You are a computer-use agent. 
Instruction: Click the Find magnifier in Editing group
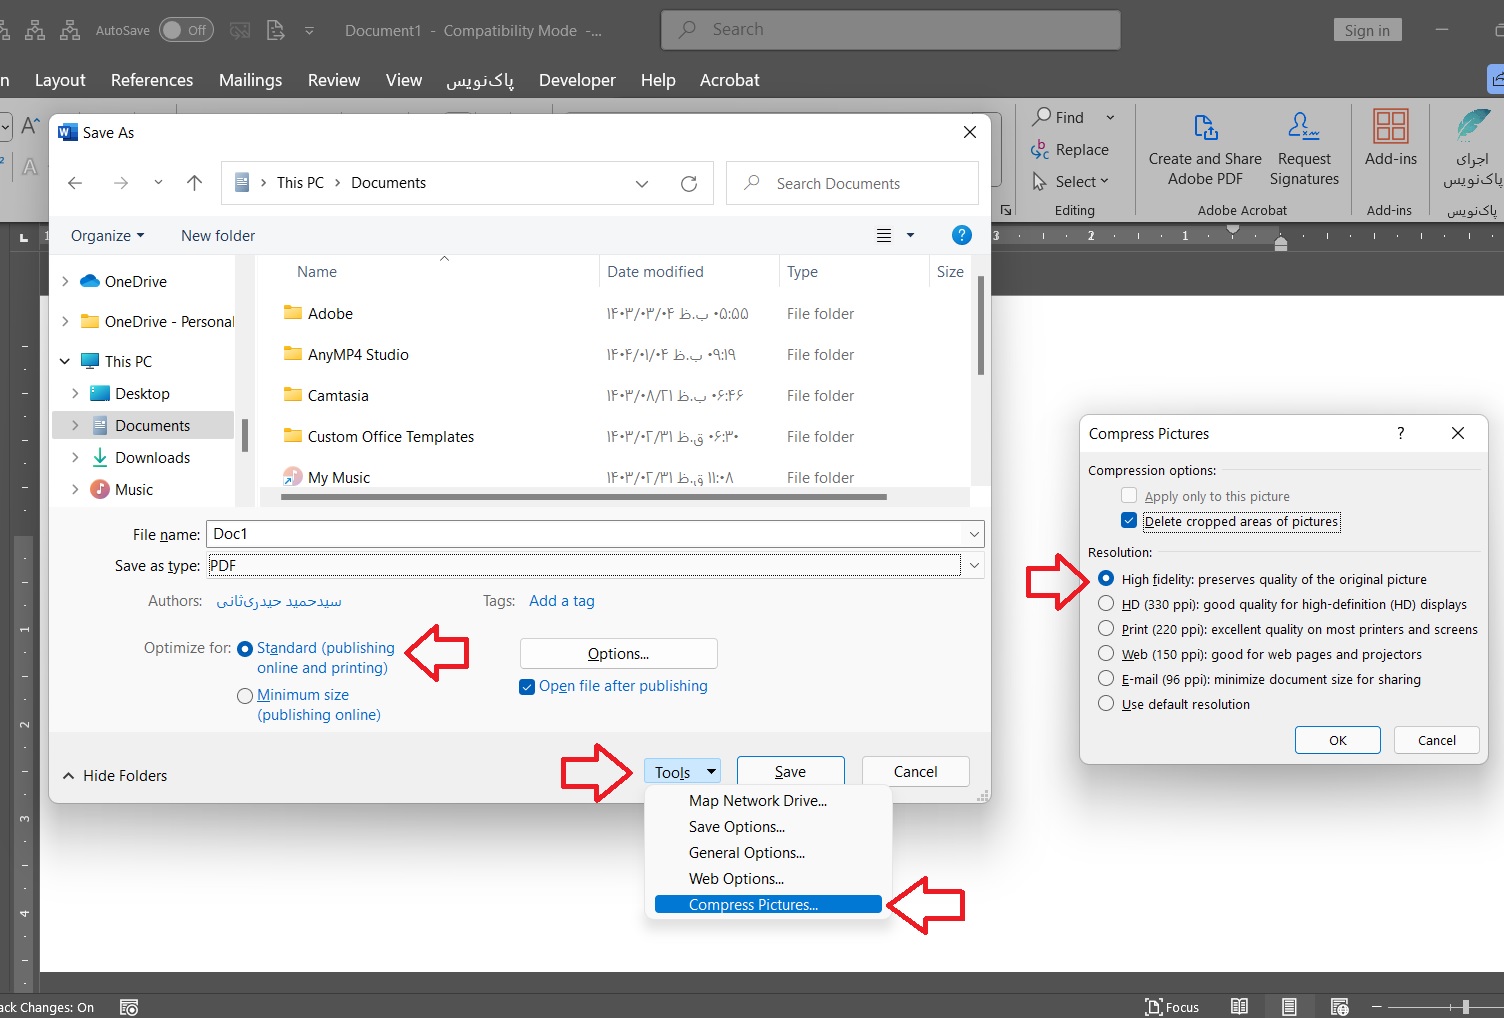1042,117
